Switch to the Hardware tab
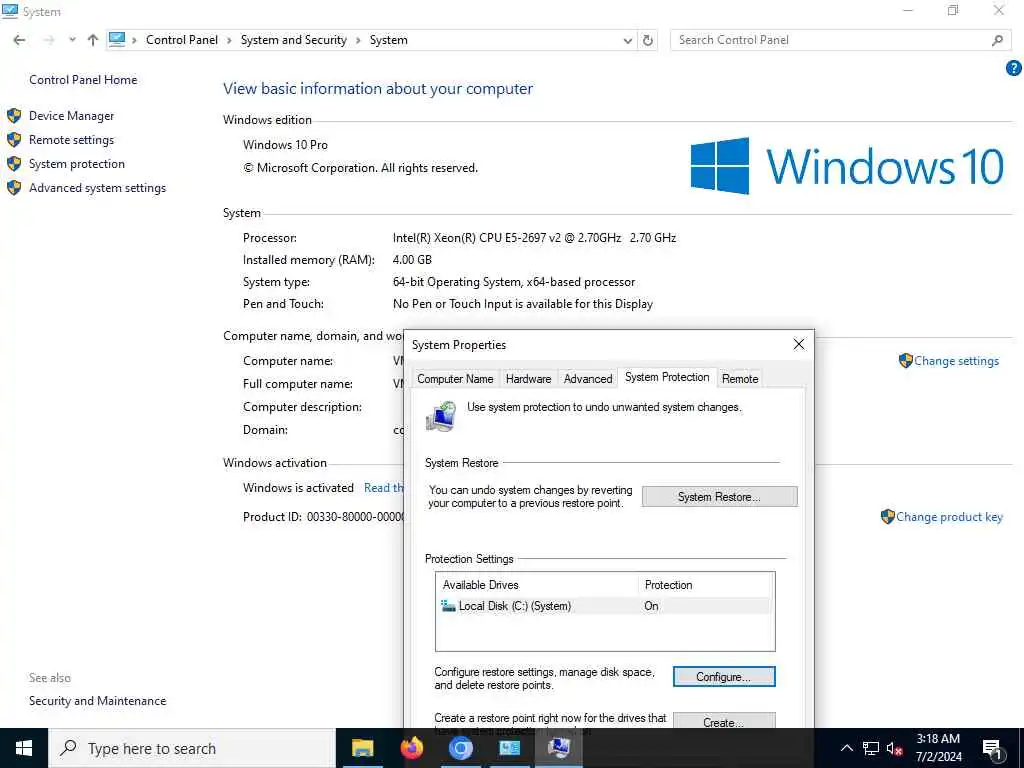Screen dimensions: 1024x768 pyautogui.click(x=528, y=379)
